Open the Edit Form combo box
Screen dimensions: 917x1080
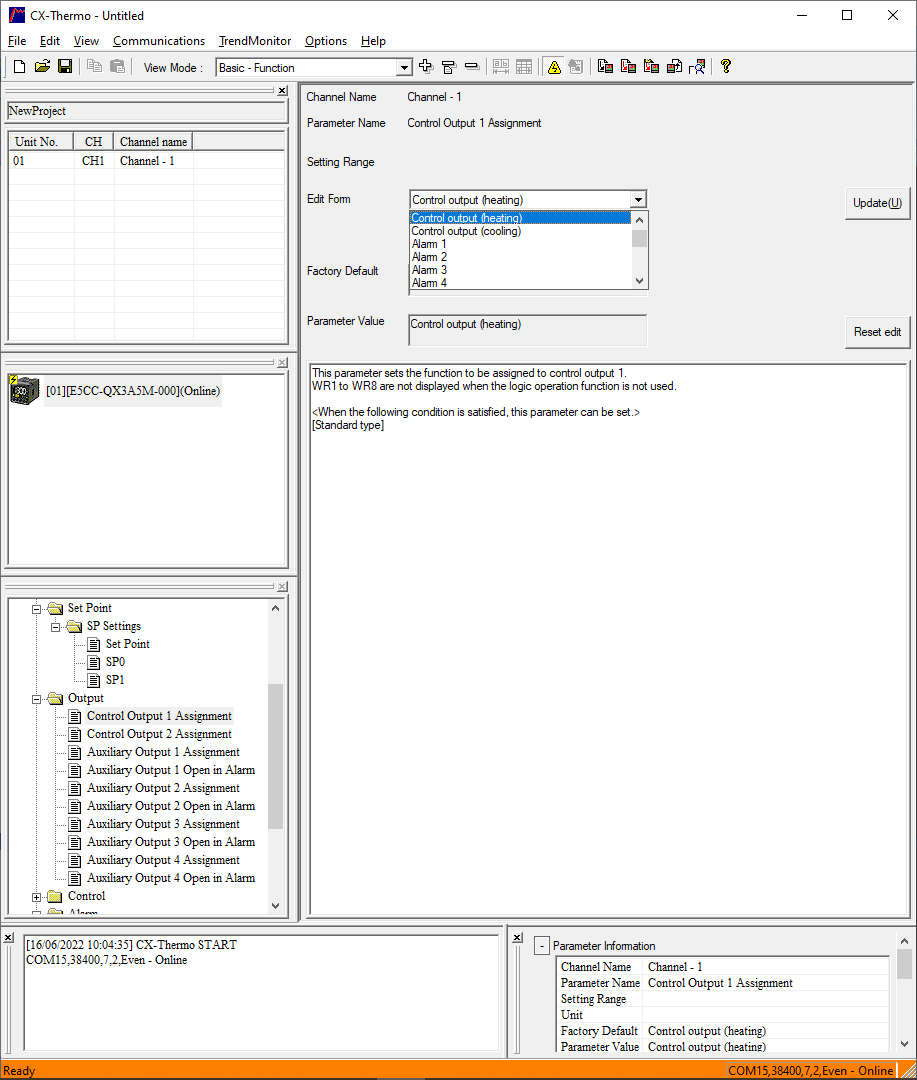click(x=639, y=200)
